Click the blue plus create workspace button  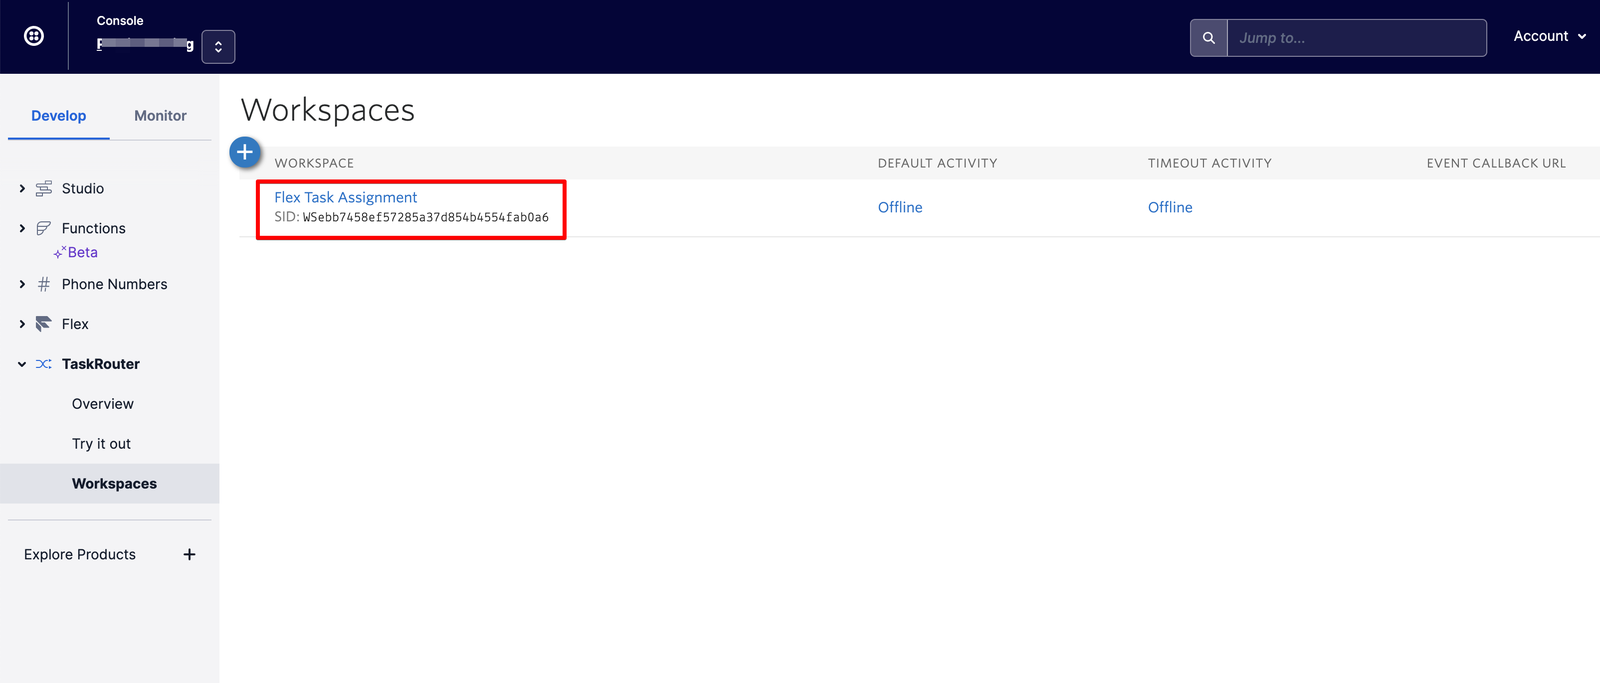(245, 152)
